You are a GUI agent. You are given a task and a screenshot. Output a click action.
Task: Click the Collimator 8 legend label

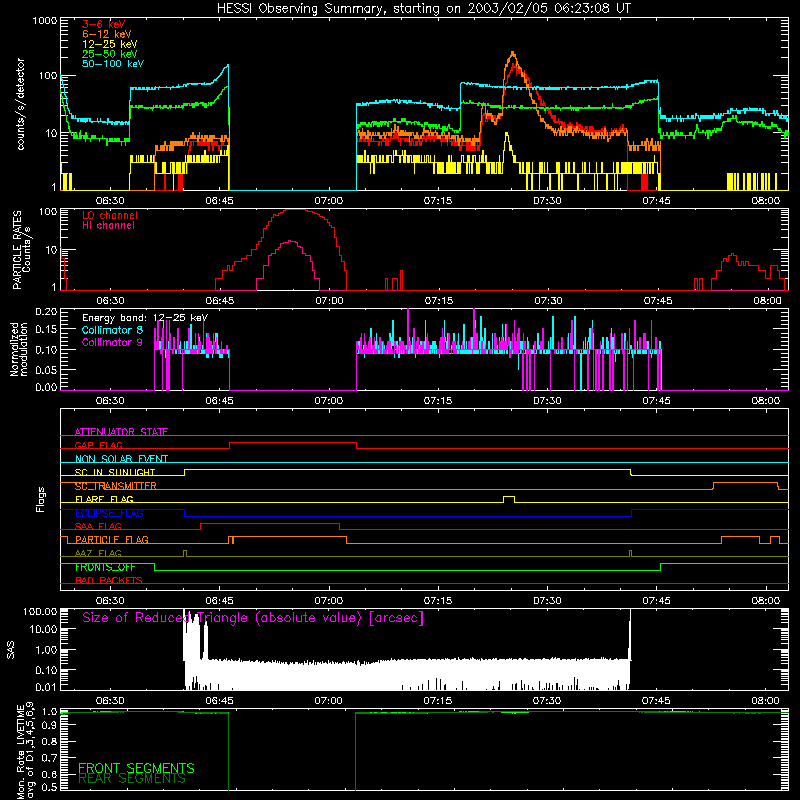(x=112, y=330)
